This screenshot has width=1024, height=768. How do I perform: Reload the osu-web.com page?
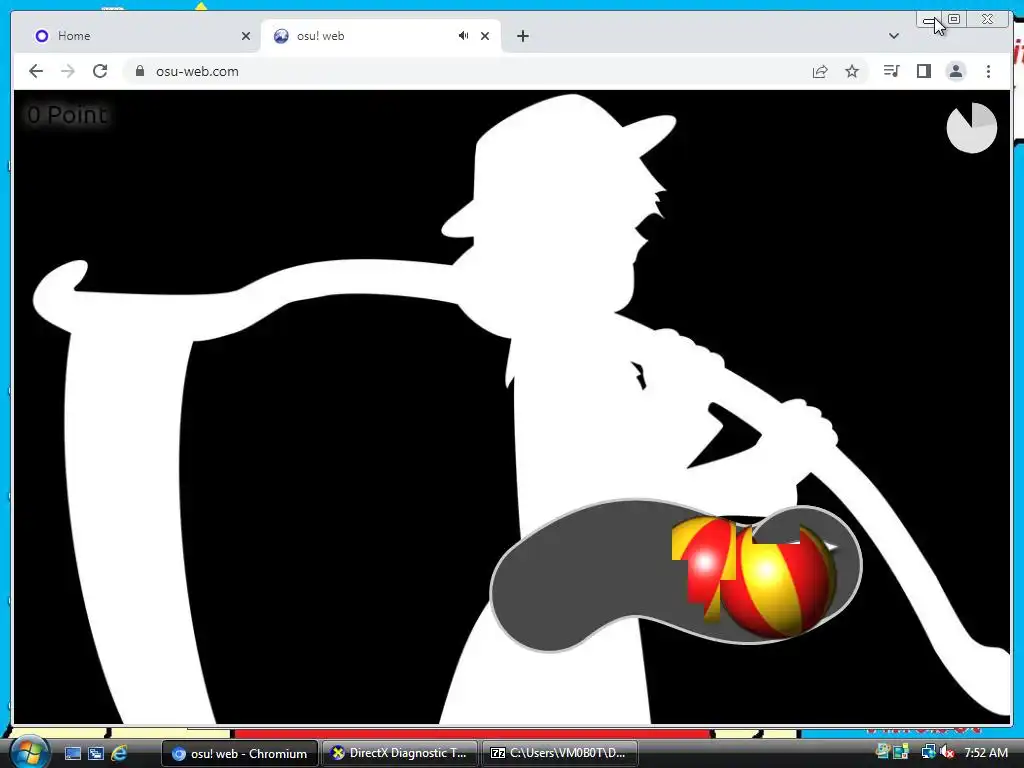[x=100, y=71]
